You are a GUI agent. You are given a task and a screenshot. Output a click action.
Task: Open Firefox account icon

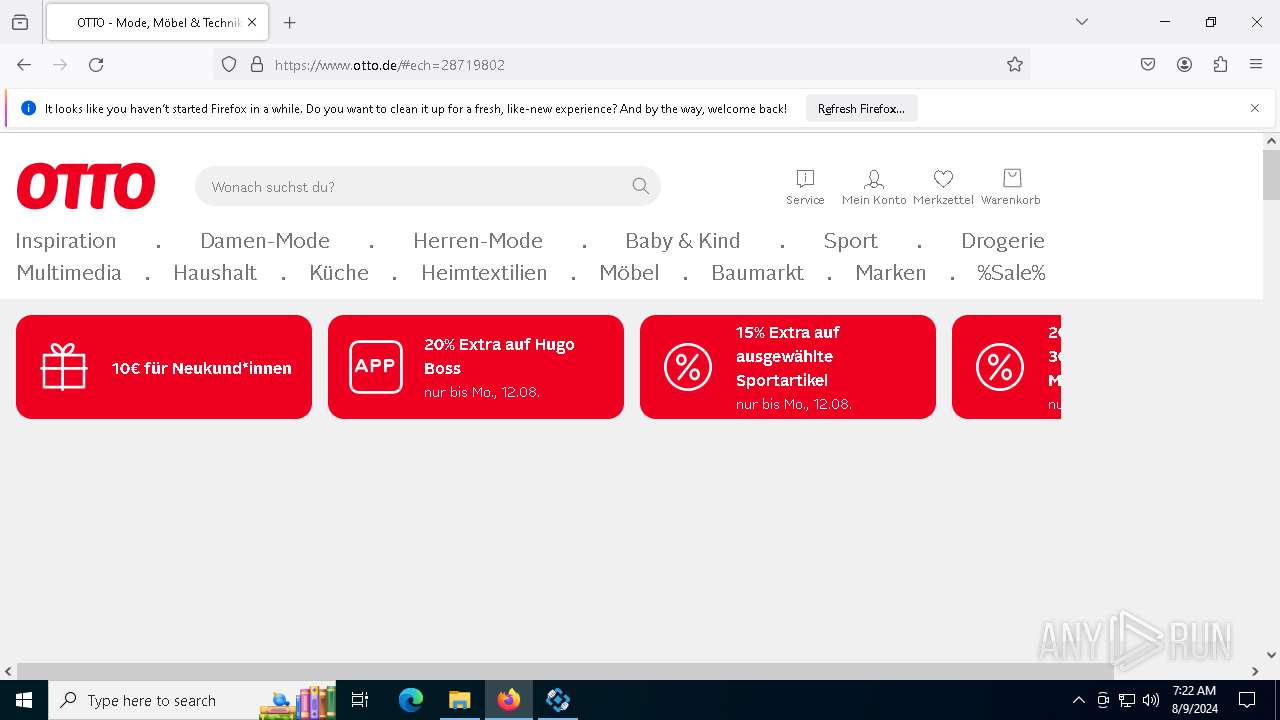click(1184, 64)
